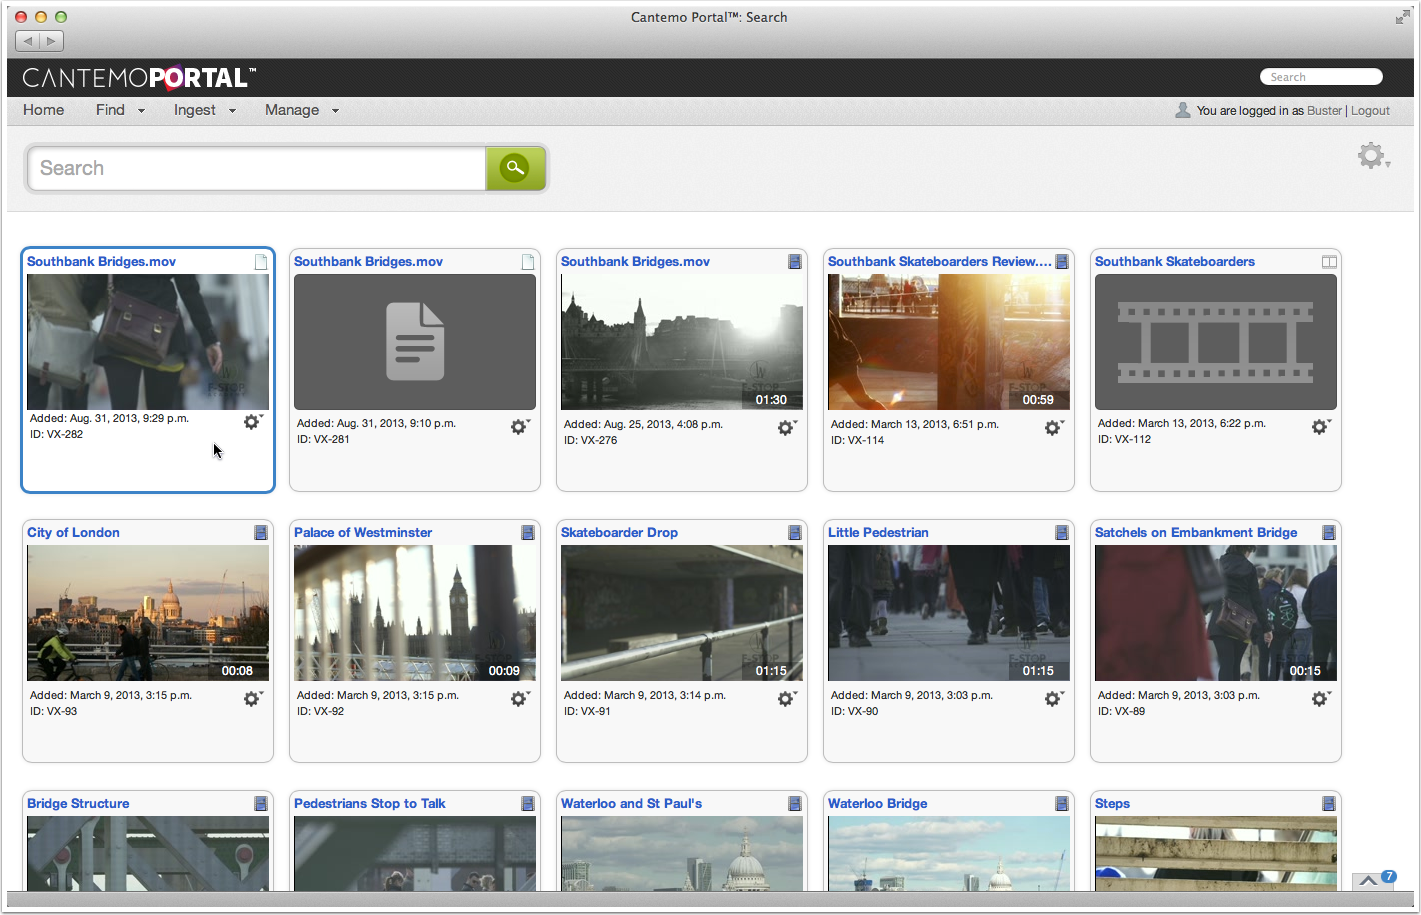
Task: Click video type icon on Bridge Structure card
Action: coord(261,804)
